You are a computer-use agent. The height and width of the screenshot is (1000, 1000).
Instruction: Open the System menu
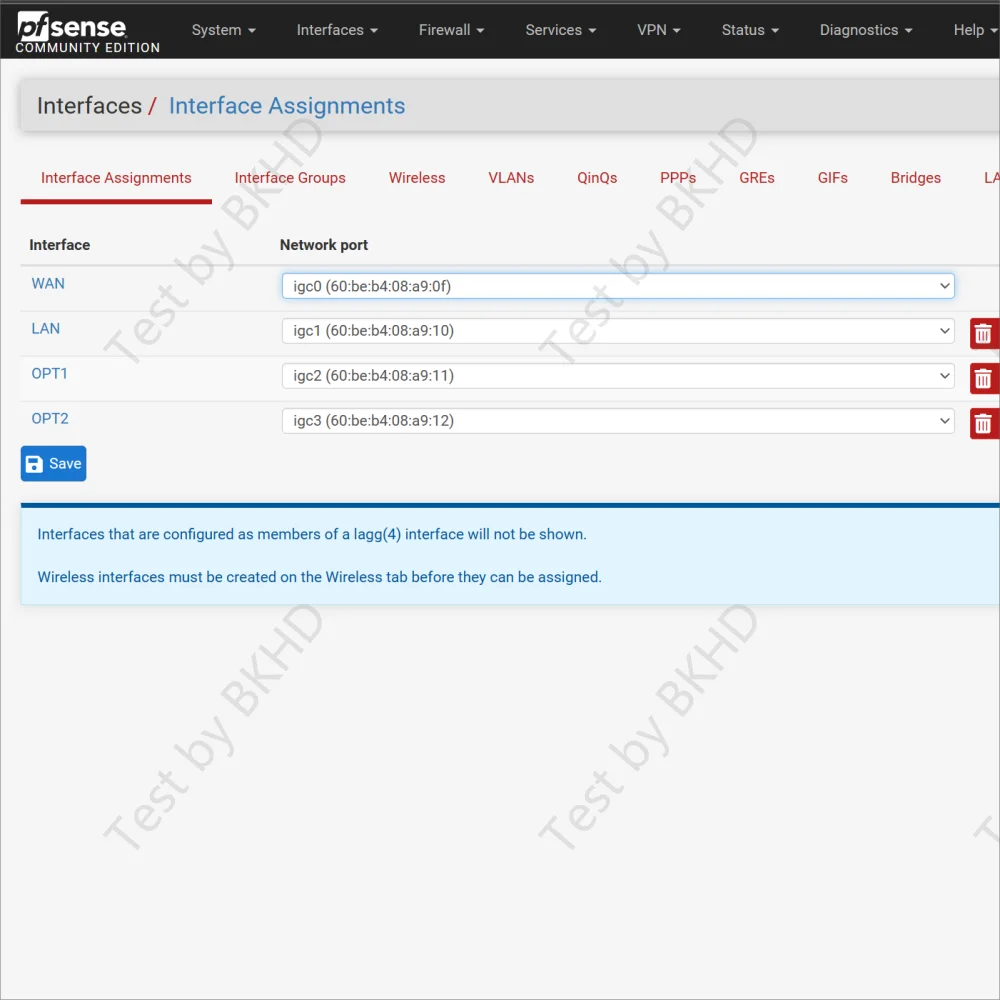point(223,30)
